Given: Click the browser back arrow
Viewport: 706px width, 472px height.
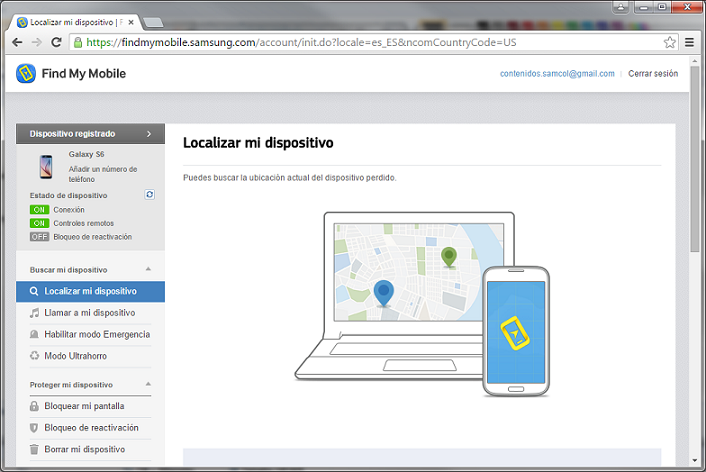Looking at the screenshot, I should [17, 42].
